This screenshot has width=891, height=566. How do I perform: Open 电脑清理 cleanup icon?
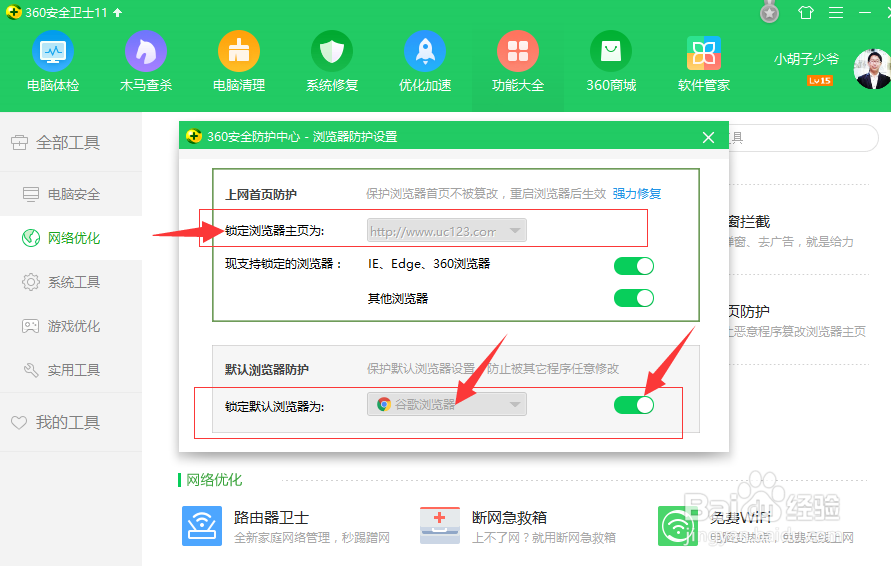tap(239, 52)
